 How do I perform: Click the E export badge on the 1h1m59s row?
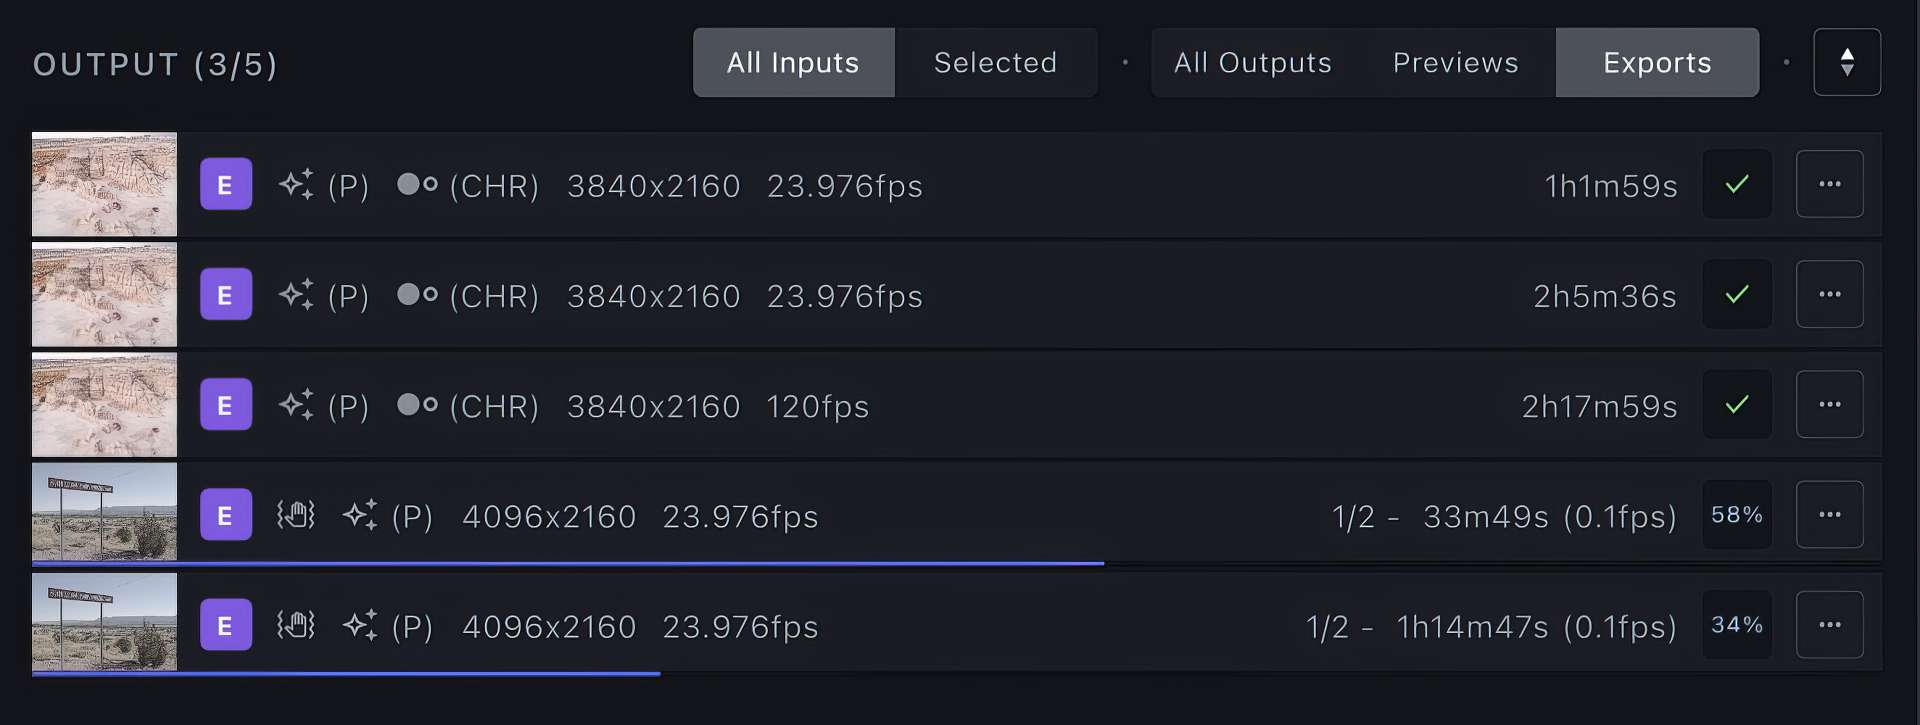[225, 185]
